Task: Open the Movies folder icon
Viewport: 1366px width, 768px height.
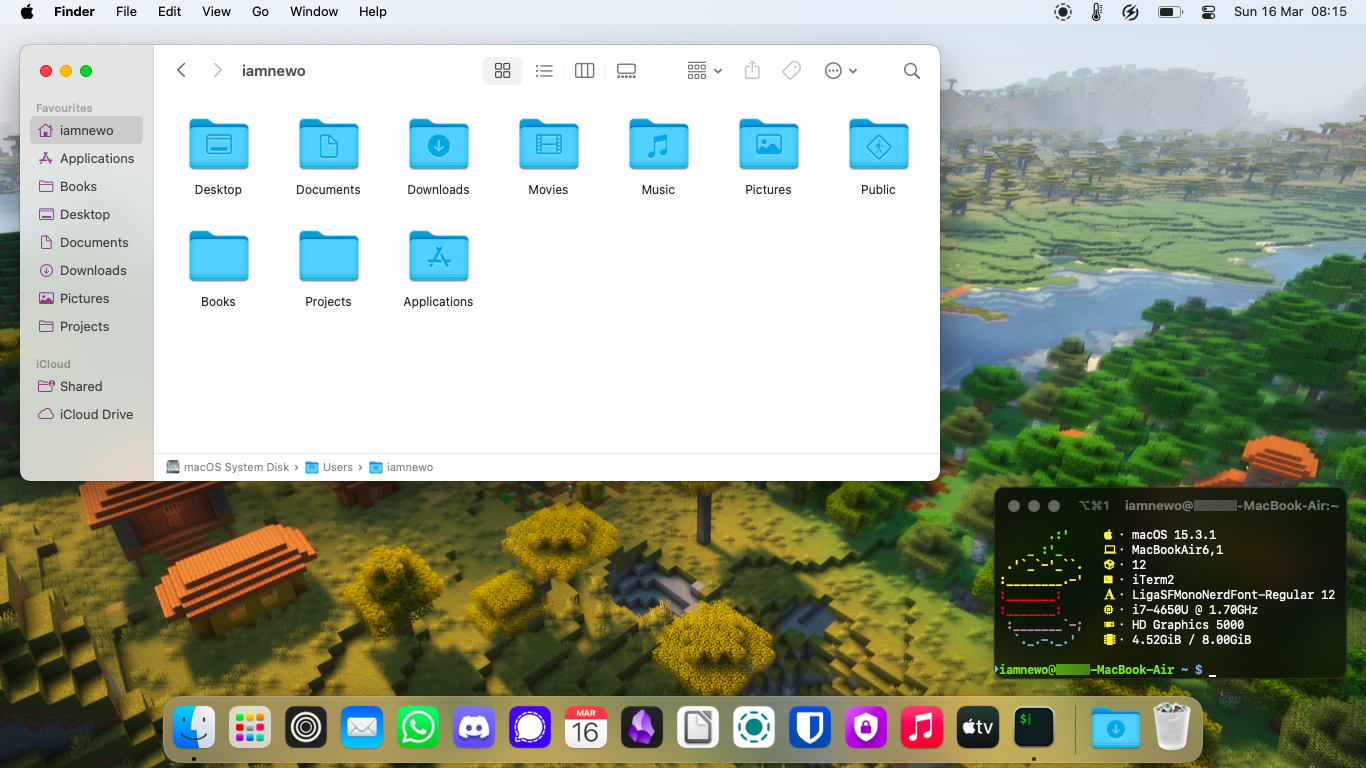Action: pos(548,145)
